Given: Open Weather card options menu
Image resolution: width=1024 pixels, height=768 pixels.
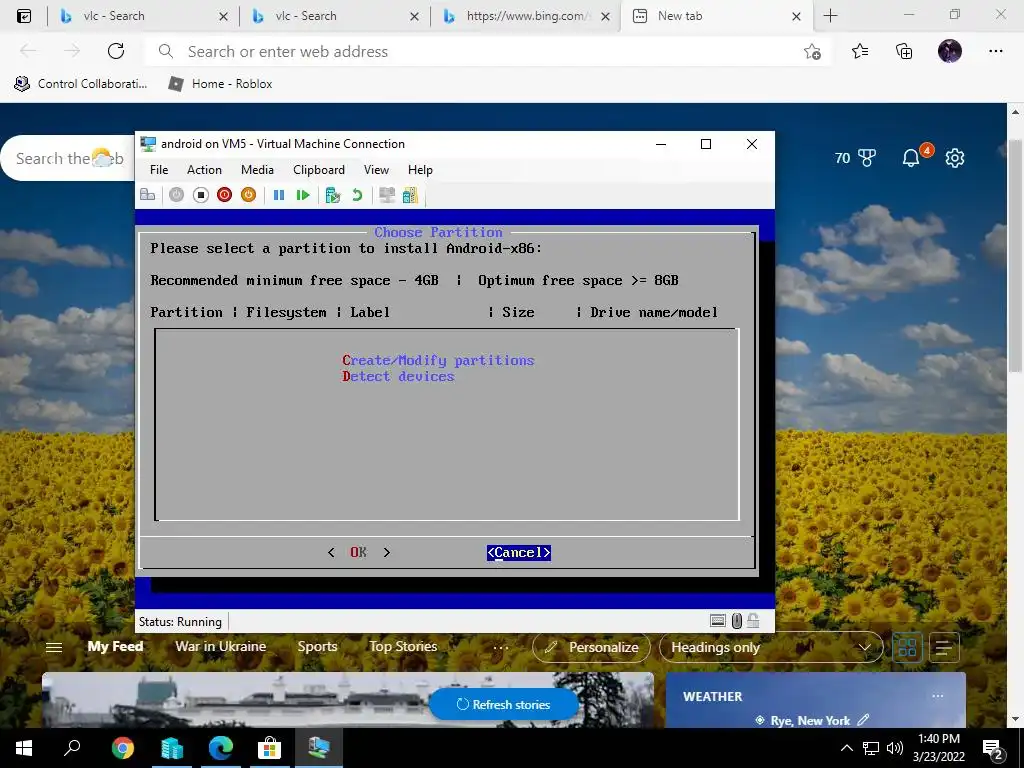Looking at the screenshot, I should 938,696.
